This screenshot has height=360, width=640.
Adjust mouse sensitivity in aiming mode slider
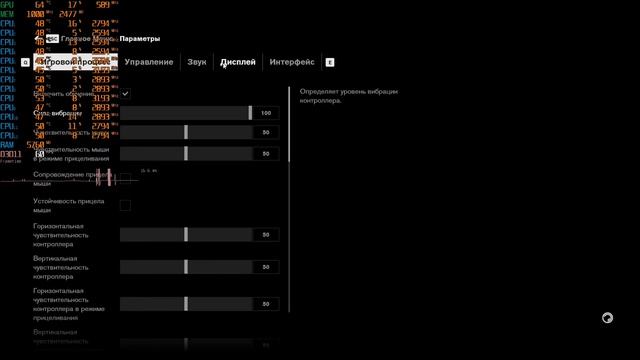pyautogui.click(x=186, y=154)
